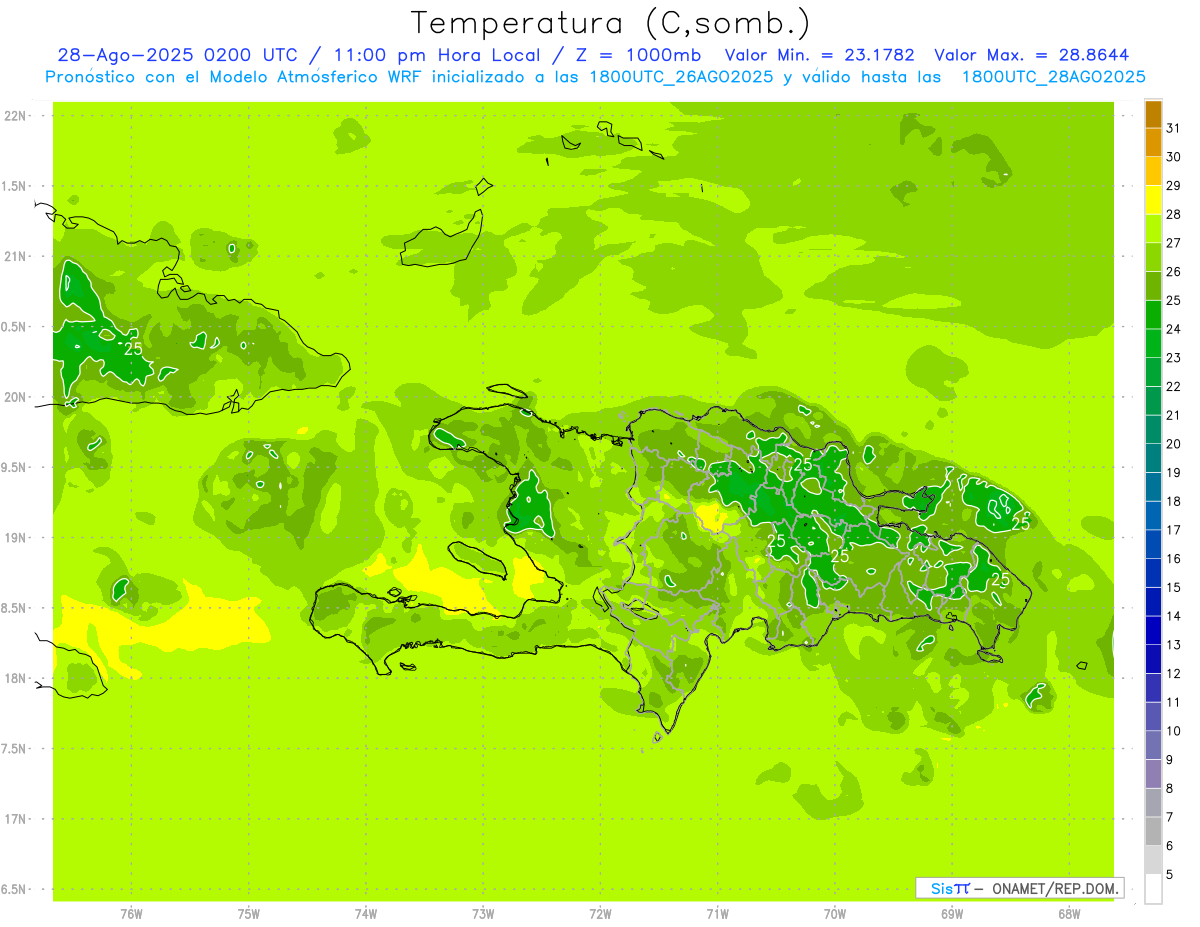Click the colorbar label '17'
This screenshot has width=1200, height=927.
point(1174,530)
